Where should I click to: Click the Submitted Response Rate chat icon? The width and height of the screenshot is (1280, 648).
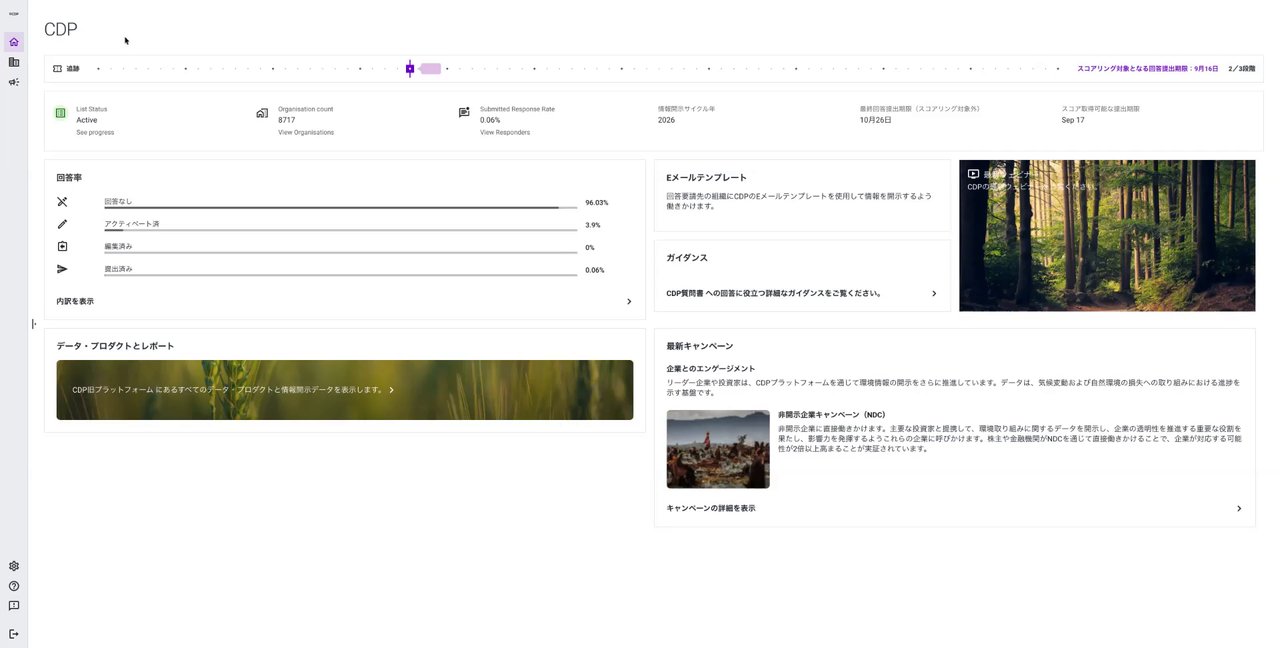point(464,113)
